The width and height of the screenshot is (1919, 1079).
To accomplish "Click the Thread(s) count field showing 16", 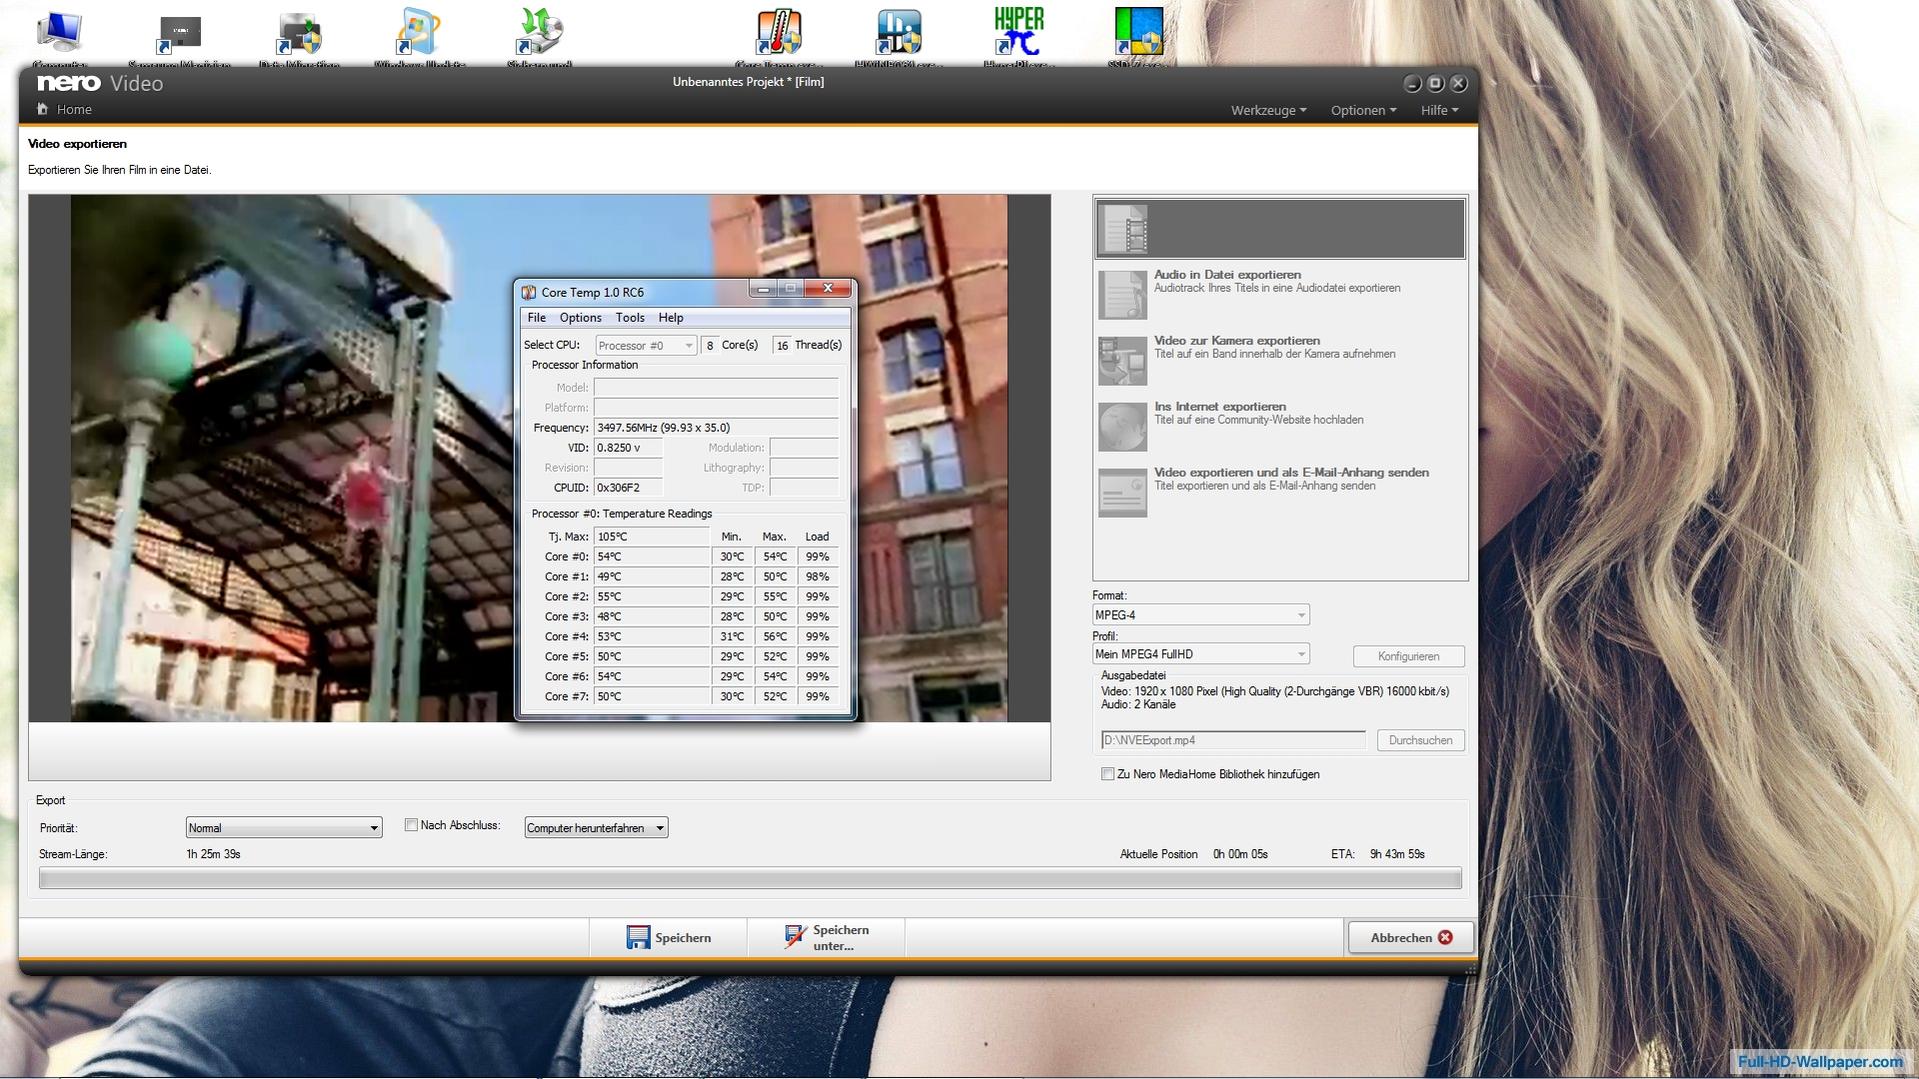I will pos(782,345).
